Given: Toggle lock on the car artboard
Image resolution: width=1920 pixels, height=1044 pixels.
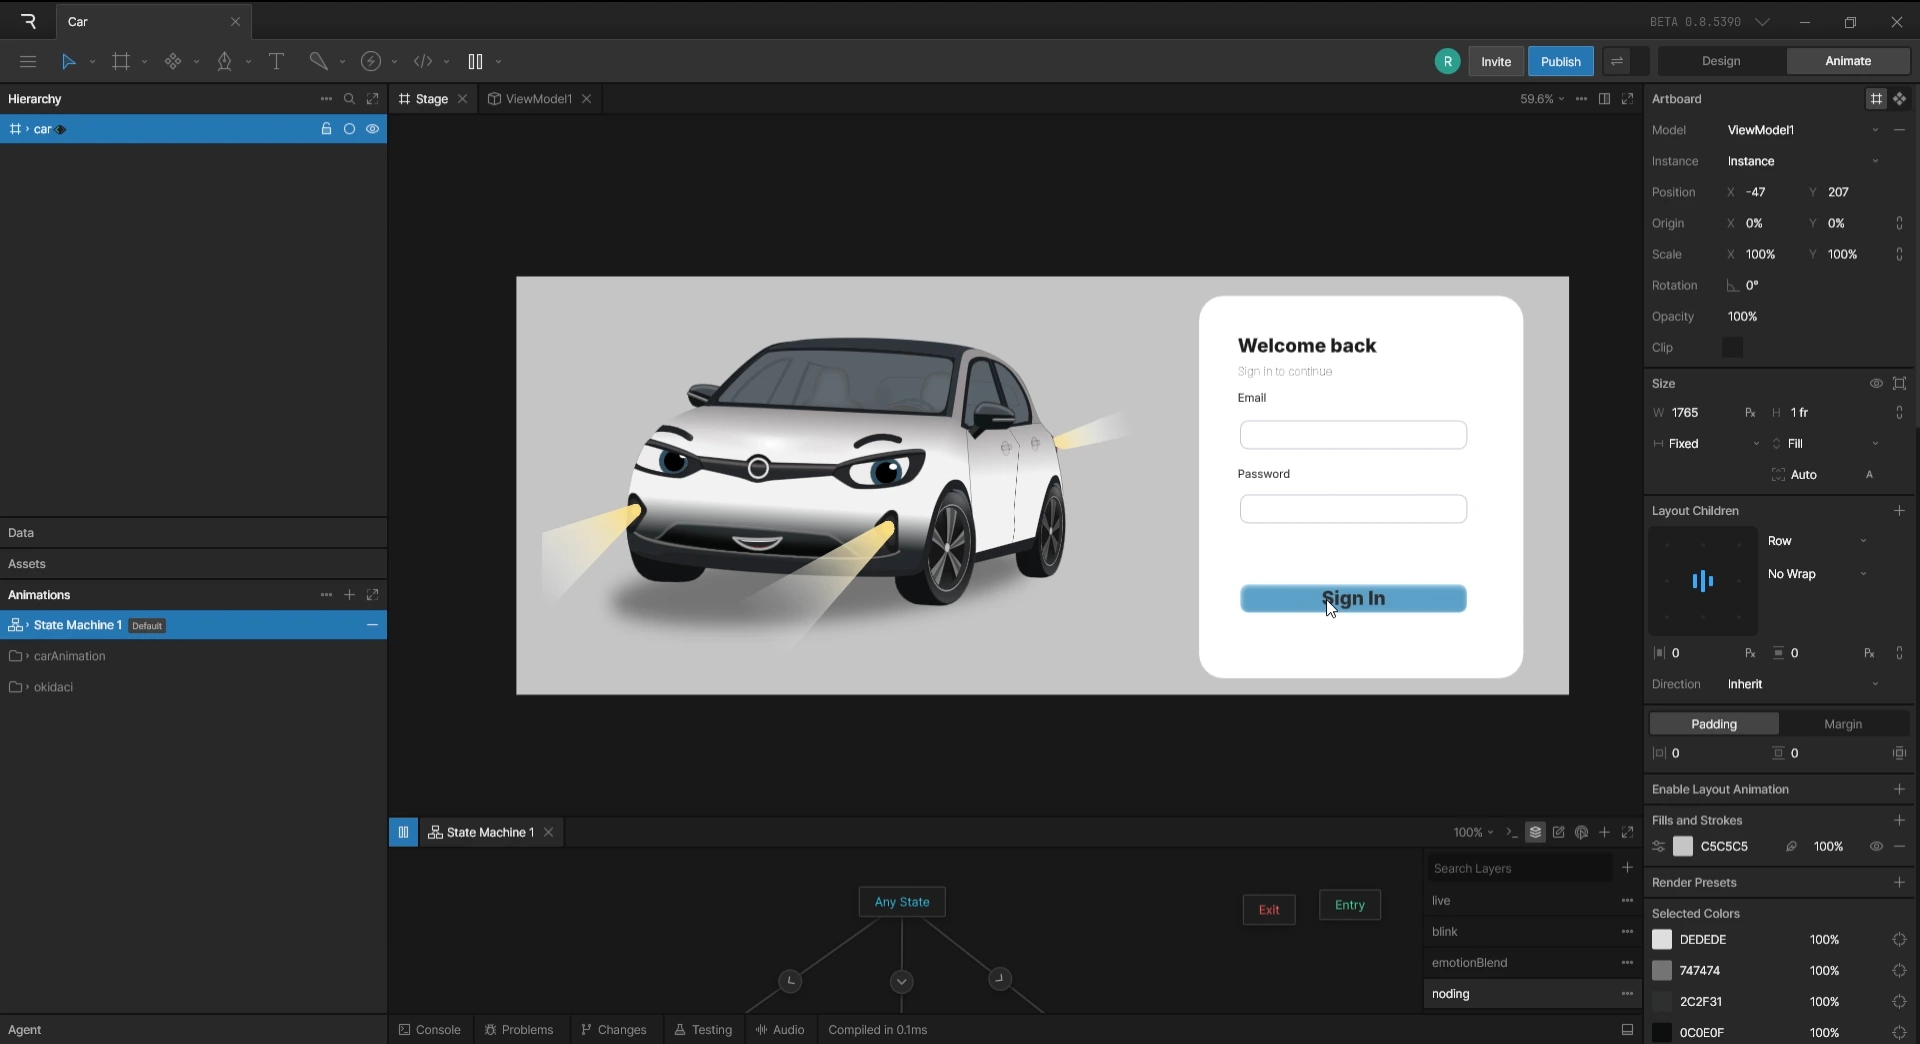Looking at the screenshot, I should point(326,129).
